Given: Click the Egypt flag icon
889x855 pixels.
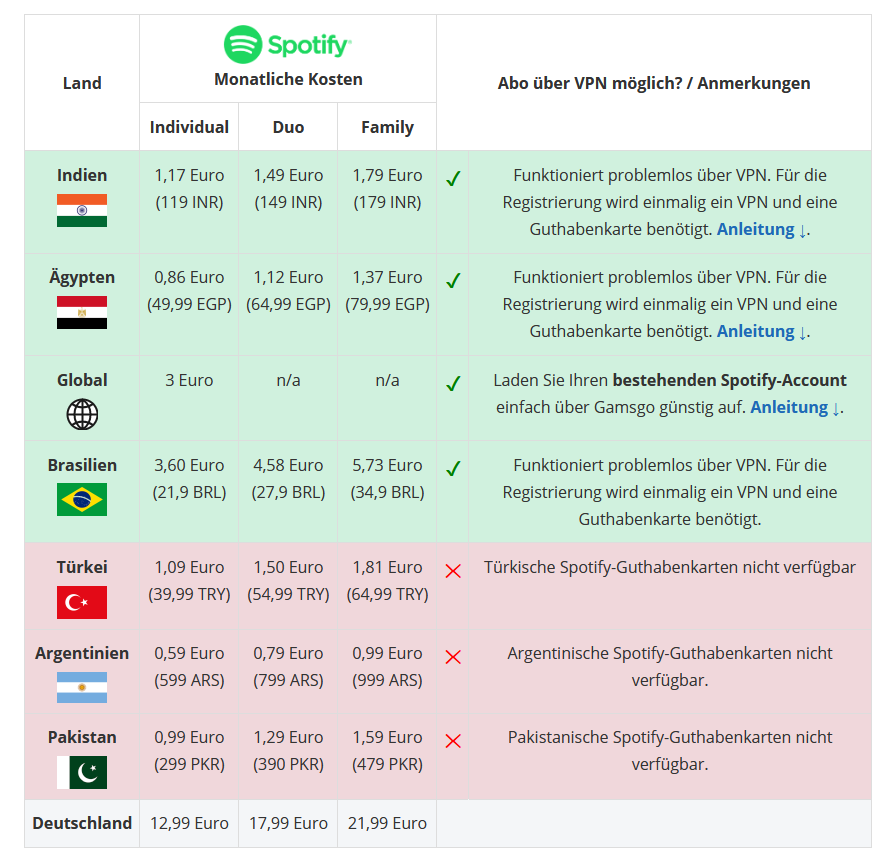Looking at the screenshot, I should (x=82, y=312).
